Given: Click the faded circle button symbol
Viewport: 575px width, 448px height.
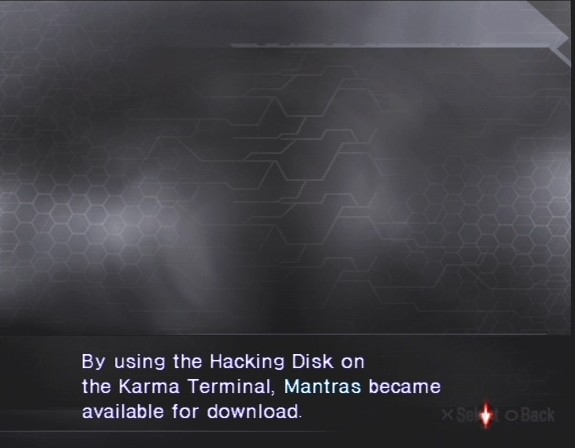Looking at the screenshot, I should 511,415.
